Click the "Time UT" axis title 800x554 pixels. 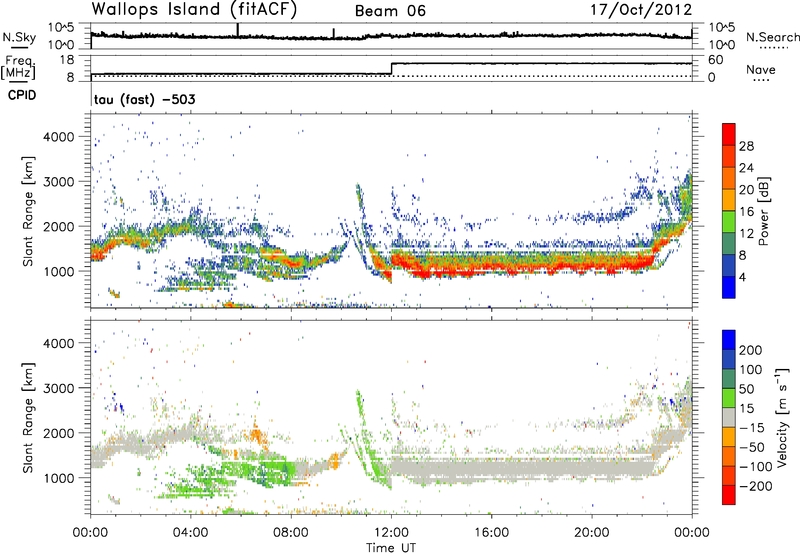(x=391, y=548)
